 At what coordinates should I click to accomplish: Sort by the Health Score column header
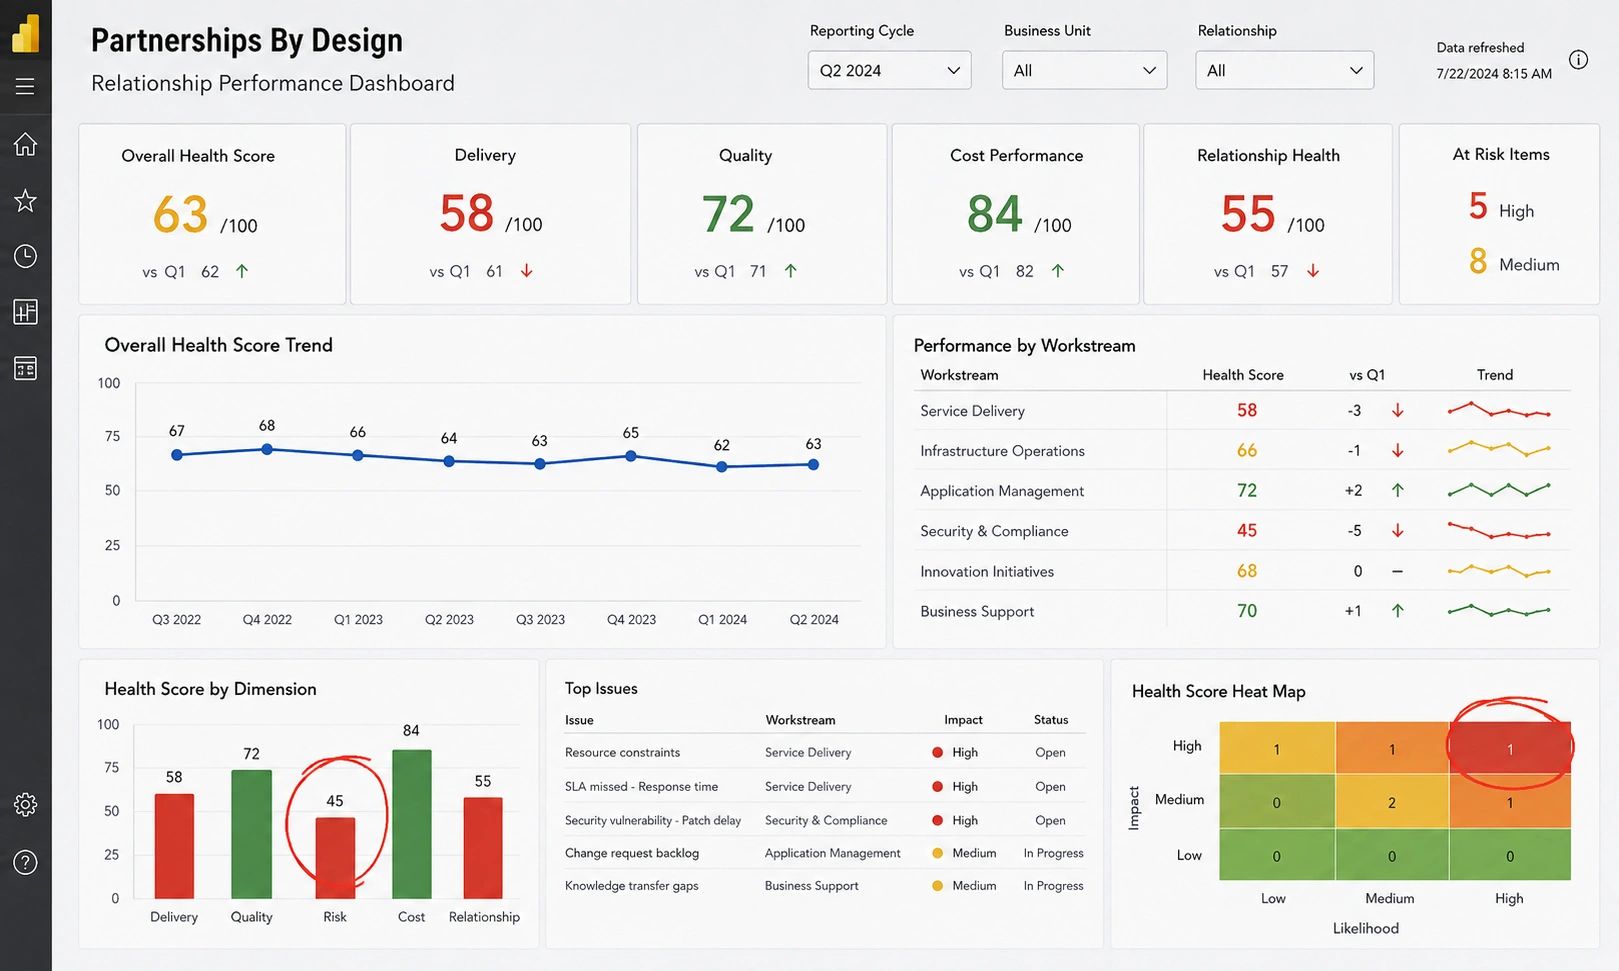coord(1243,375)
